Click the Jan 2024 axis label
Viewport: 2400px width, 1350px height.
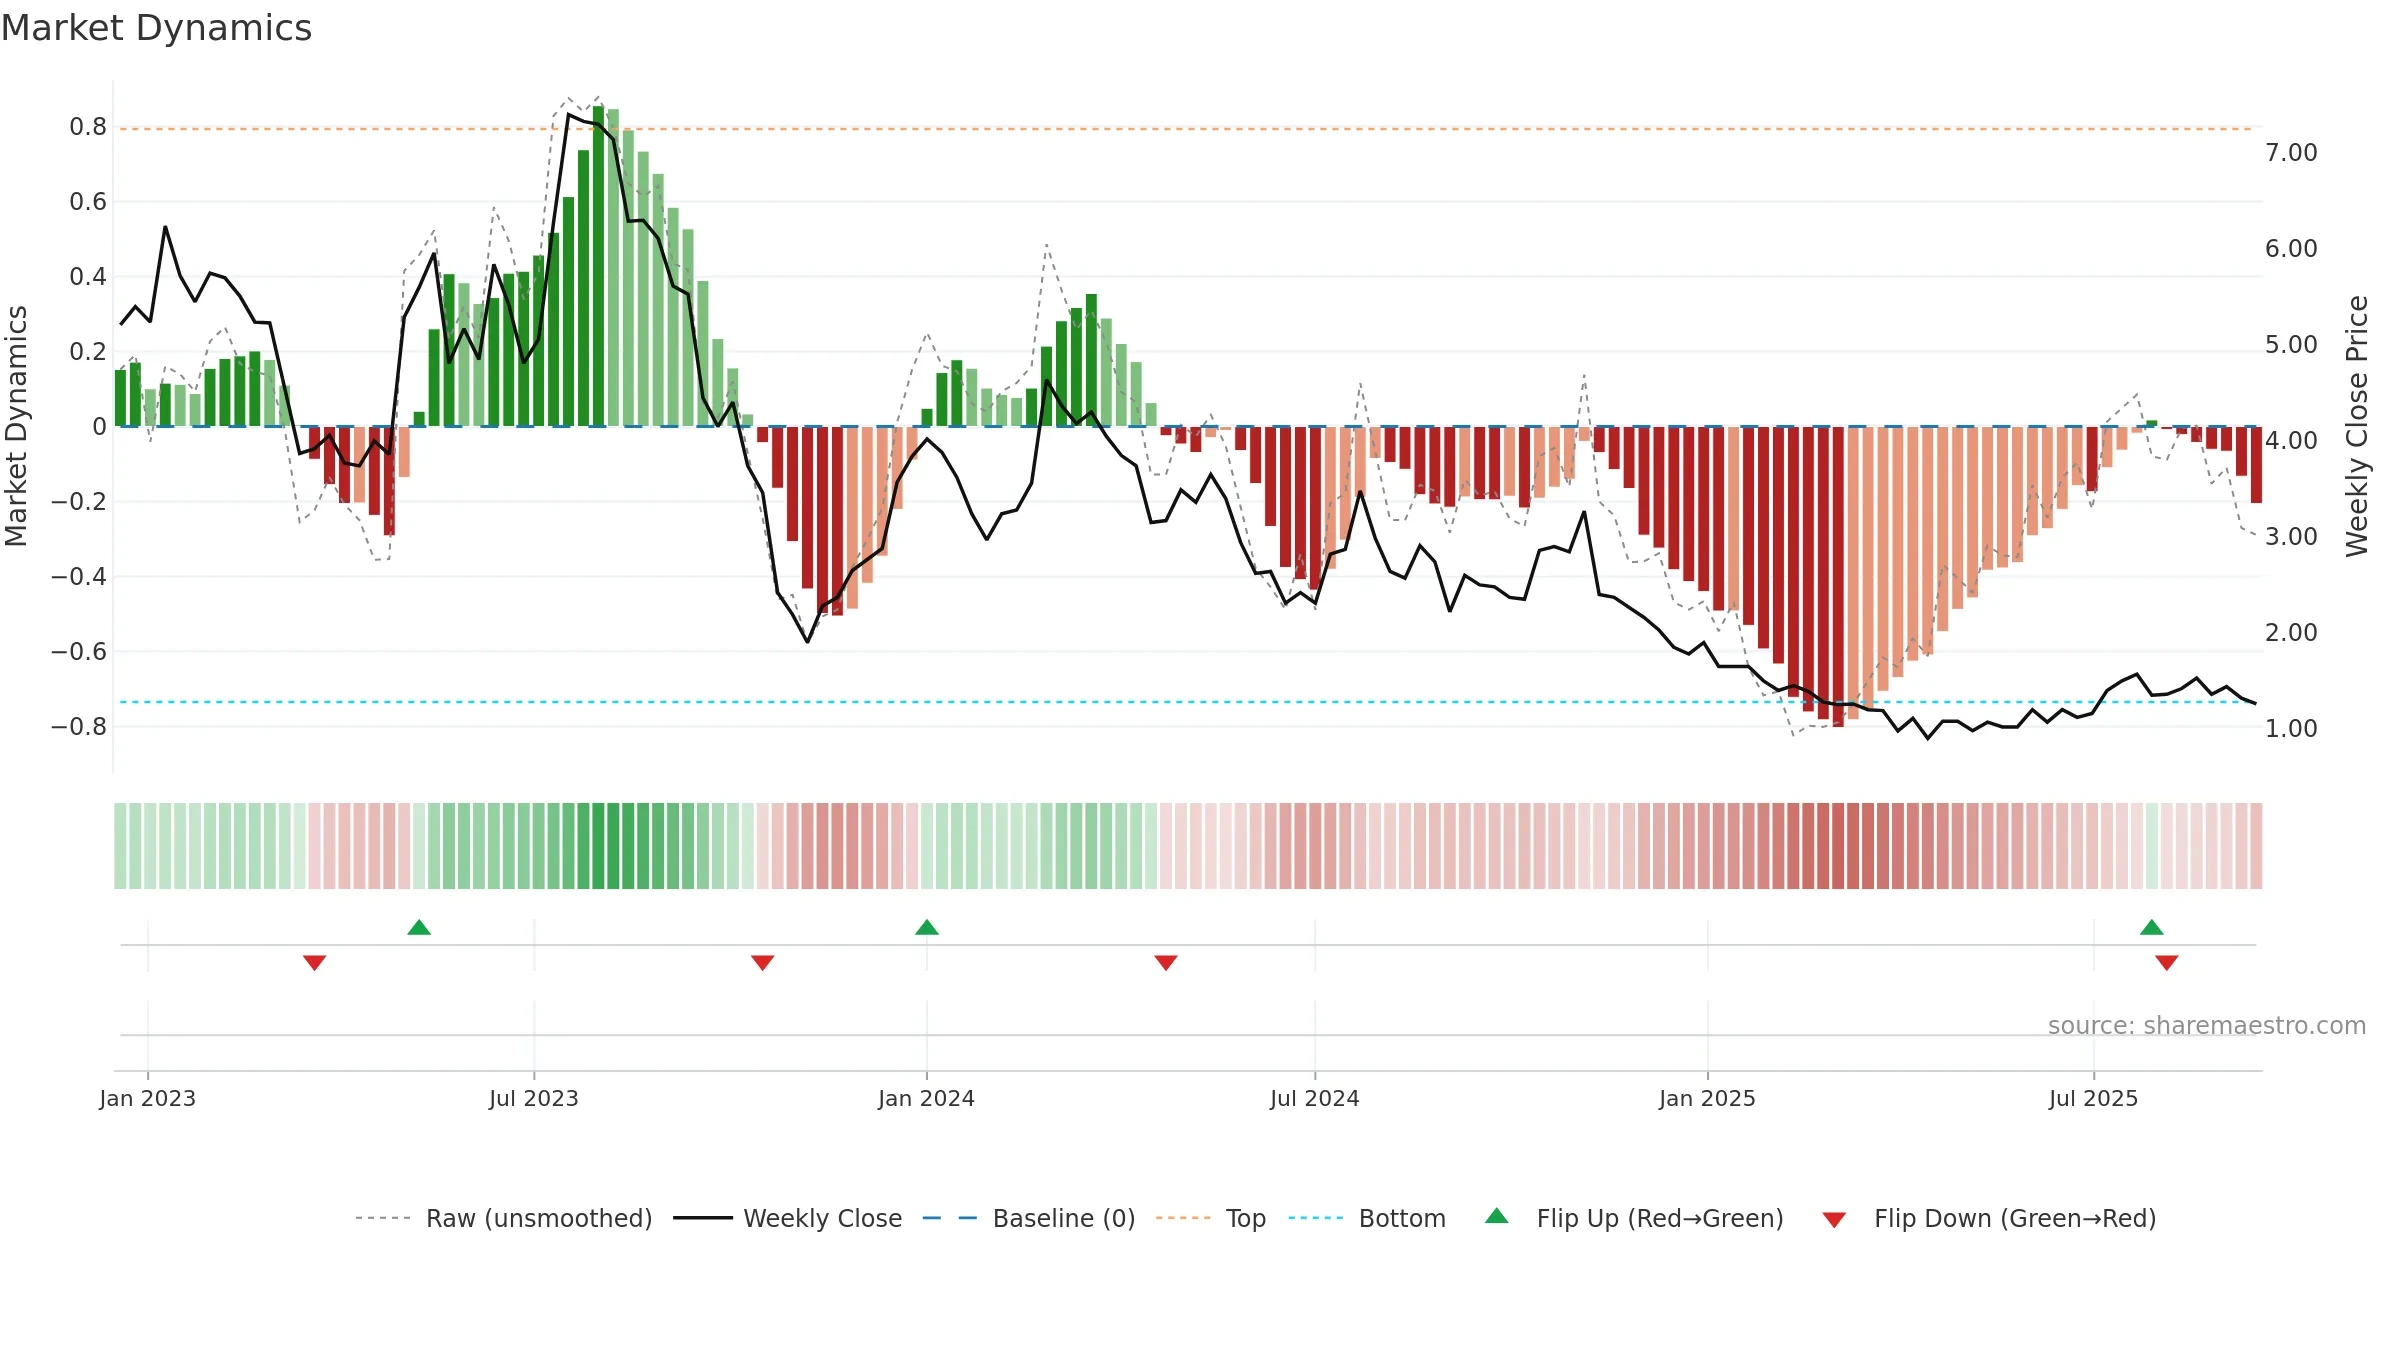[927, 1098]
